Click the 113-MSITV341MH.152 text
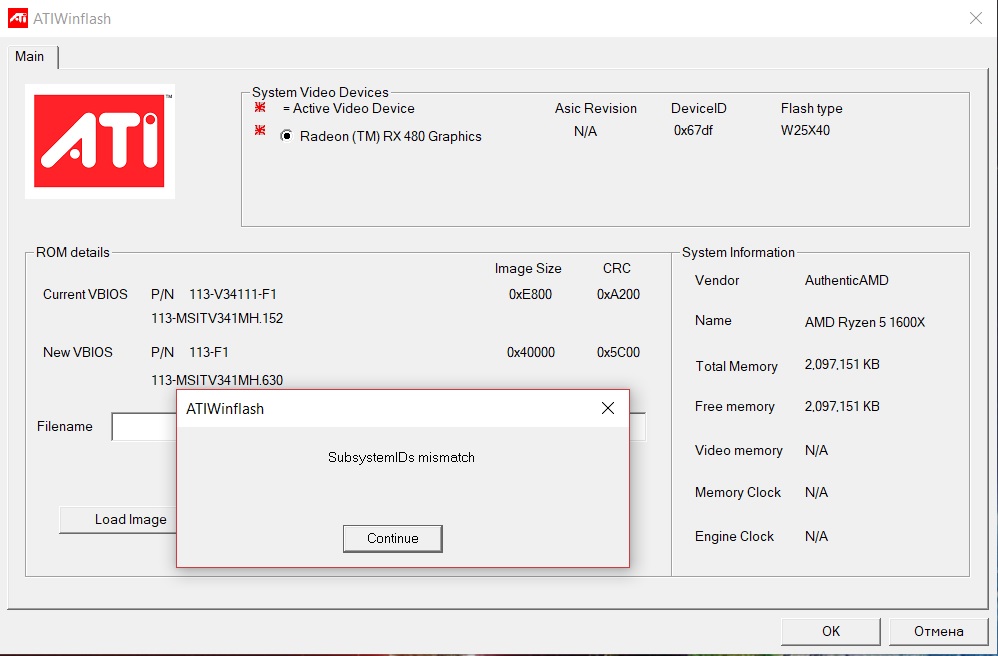This screenshot has height=656, width=998. tap(217, 318)
